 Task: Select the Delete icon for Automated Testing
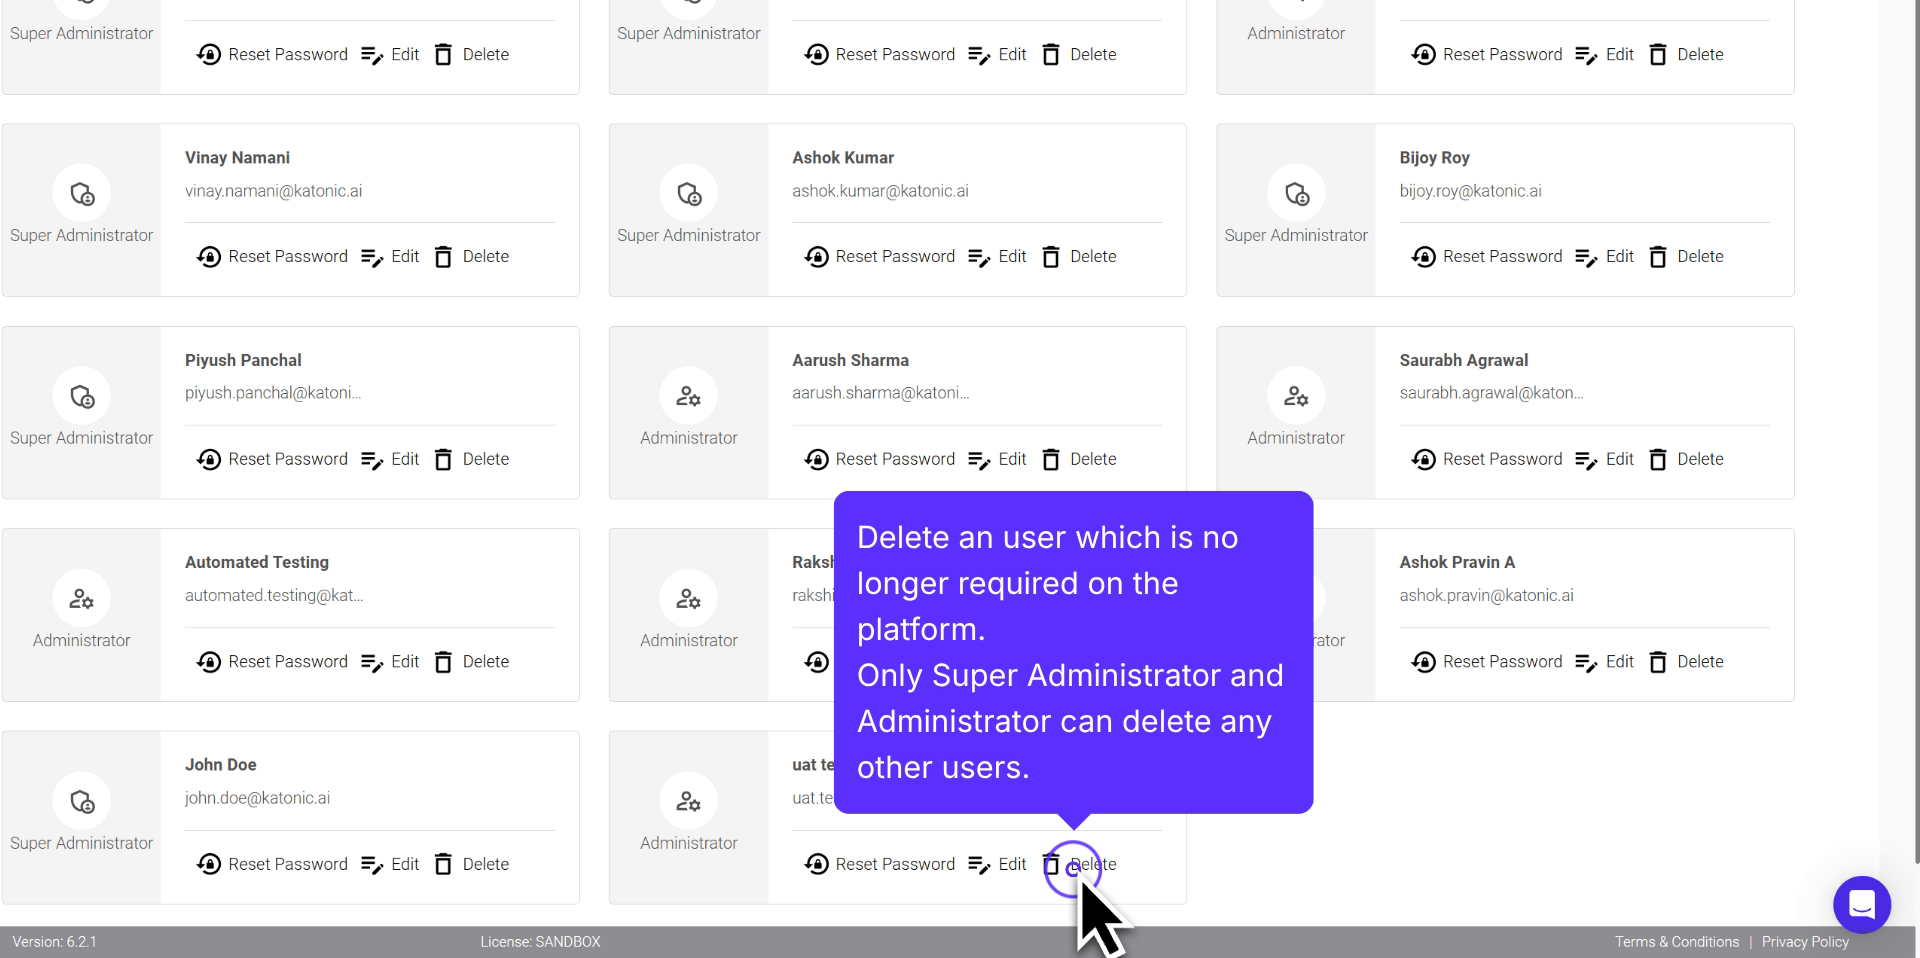pos(443,661)
